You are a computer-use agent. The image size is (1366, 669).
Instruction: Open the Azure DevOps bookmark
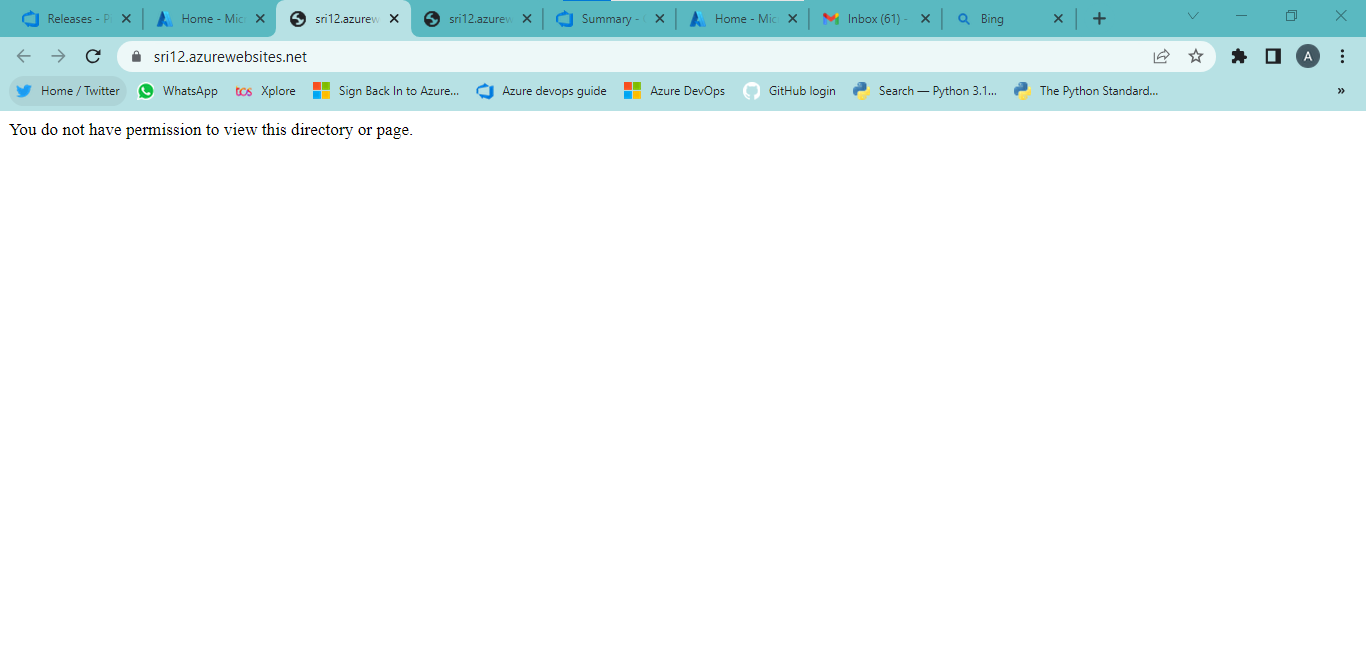[675, 91]
